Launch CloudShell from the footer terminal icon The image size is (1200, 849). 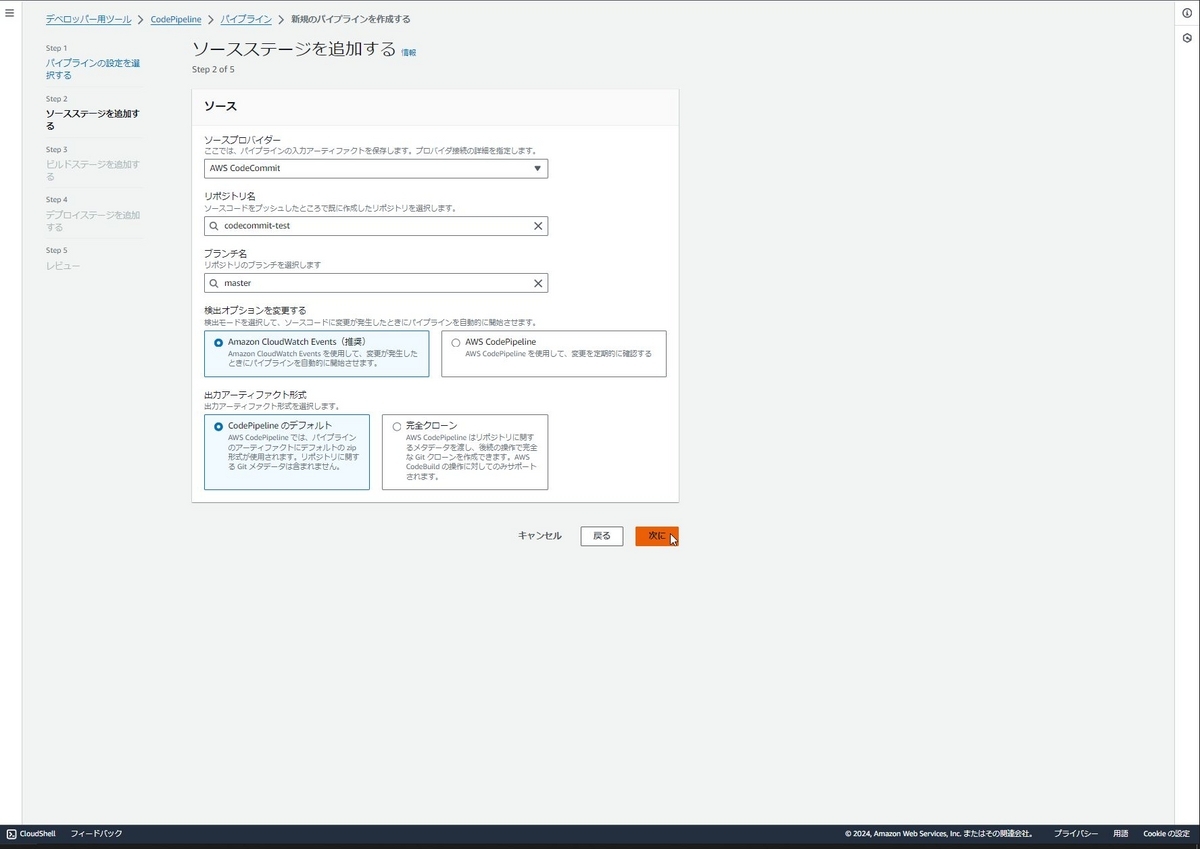pyautogui.click(x=10, y=833)
